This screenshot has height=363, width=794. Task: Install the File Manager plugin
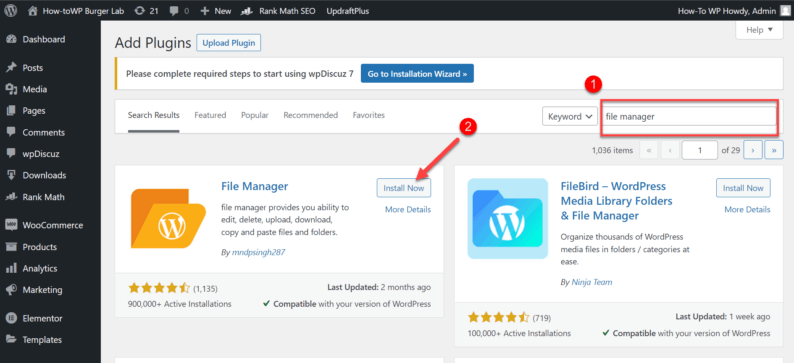tap(404, 188)
